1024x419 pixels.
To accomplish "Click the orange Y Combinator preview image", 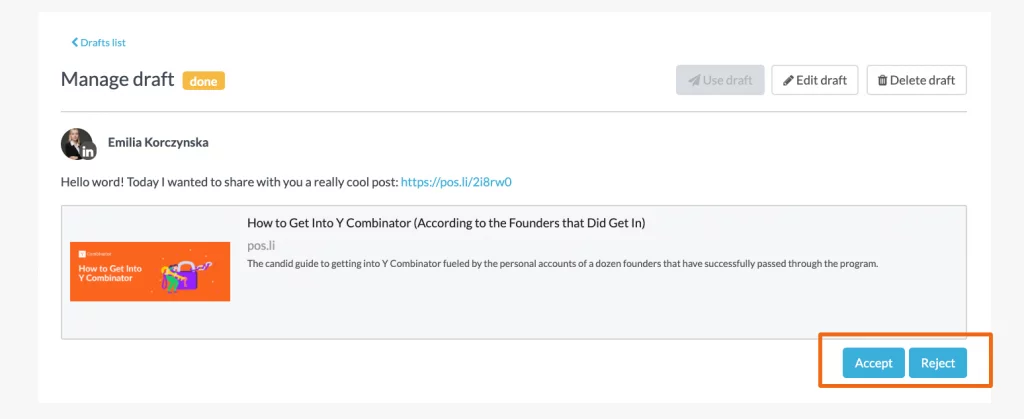I will (x=150, y=272).
